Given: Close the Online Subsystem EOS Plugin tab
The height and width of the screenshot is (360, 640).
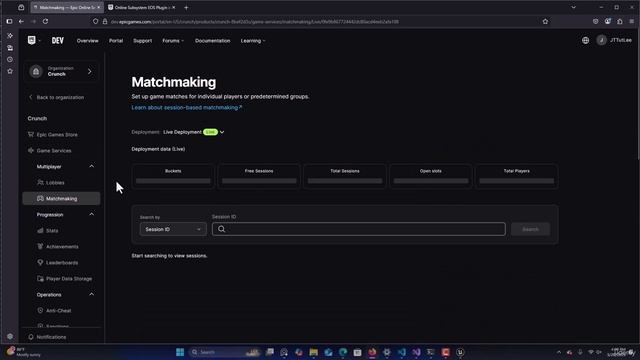Looking at the screenshot, I should (173, 7).
